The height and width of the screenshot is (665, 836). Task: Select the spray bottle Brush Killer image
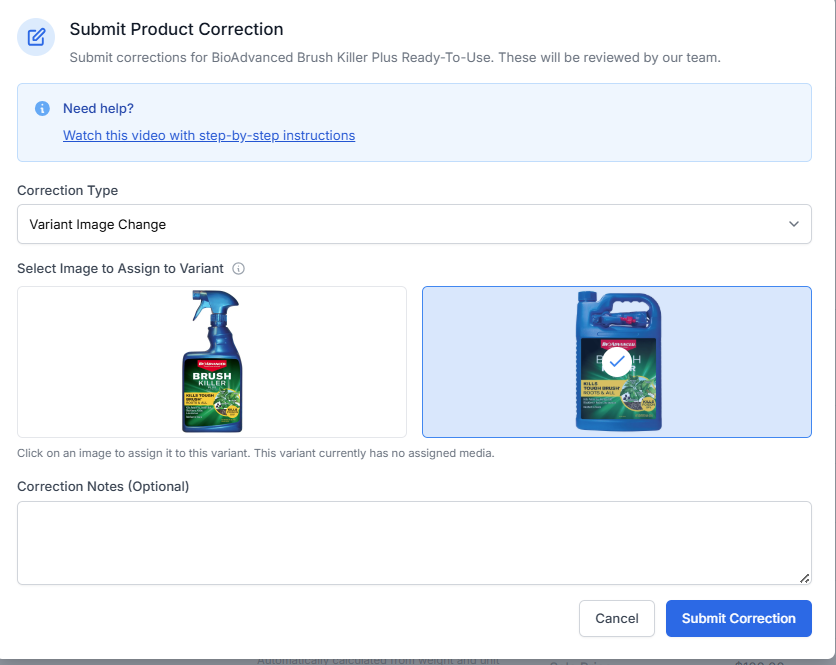[212, 362]
